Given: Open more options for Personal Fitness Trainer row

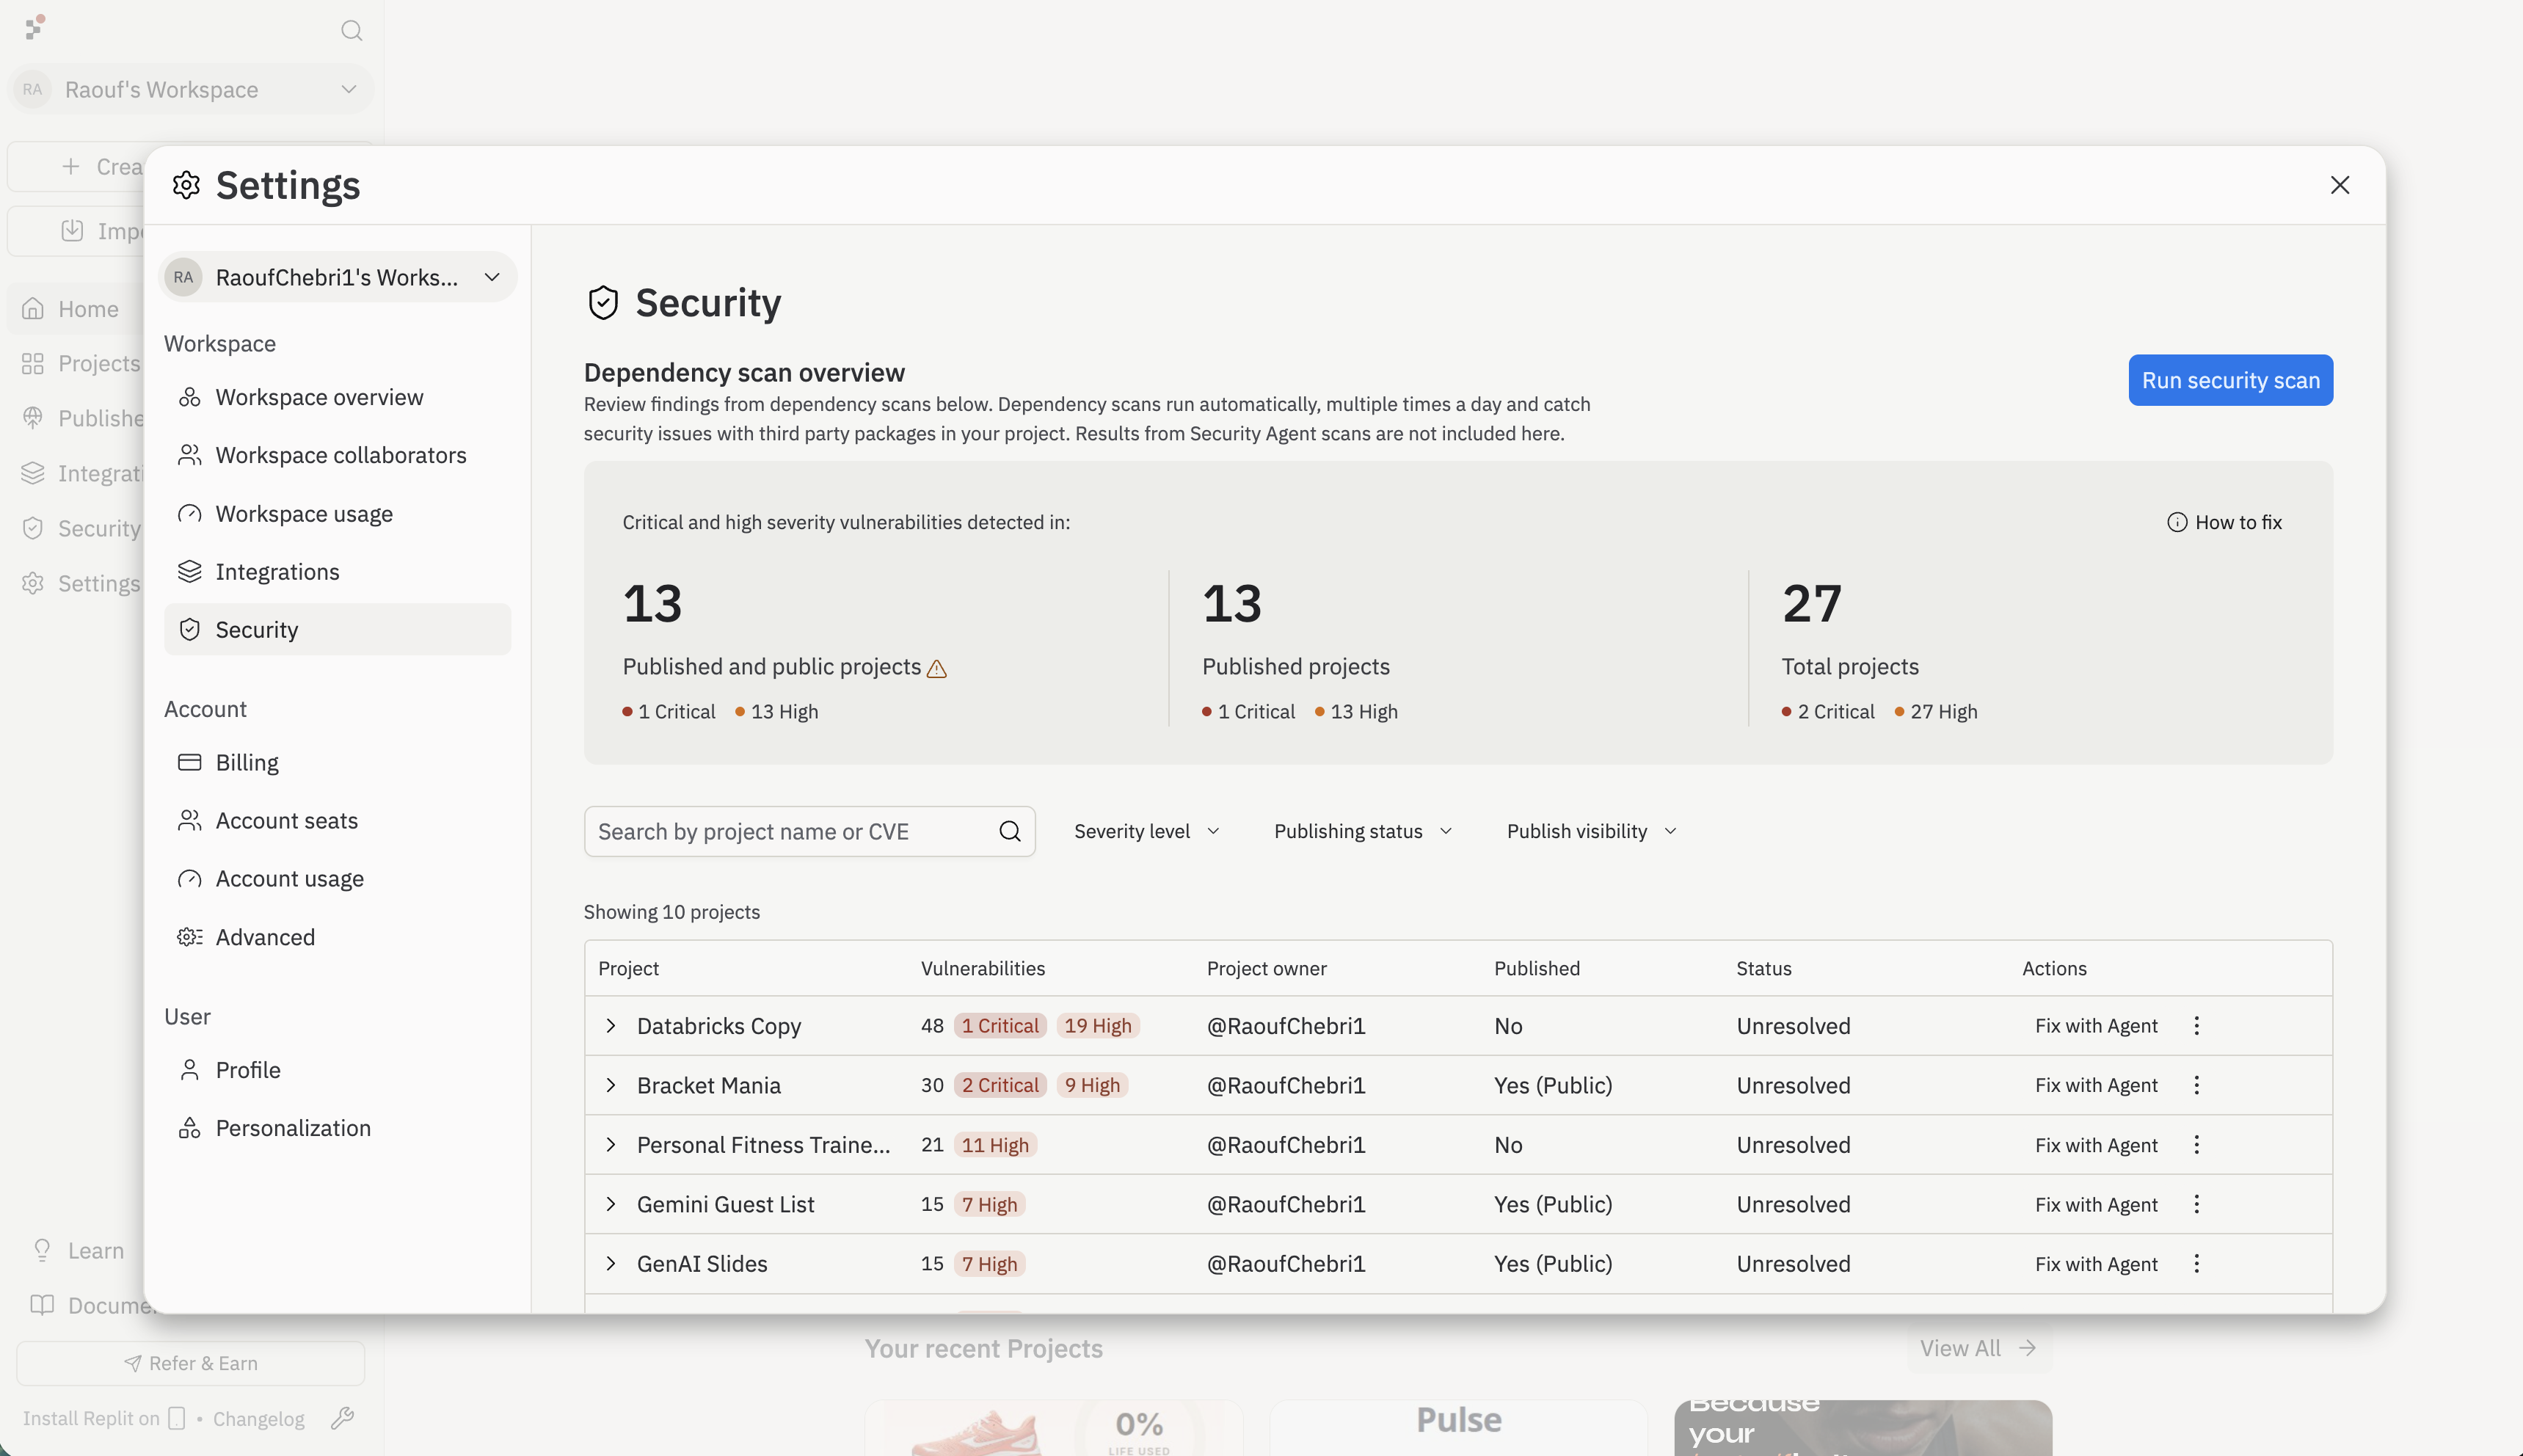Looking at the screenshot, I should (2196, 1144).
